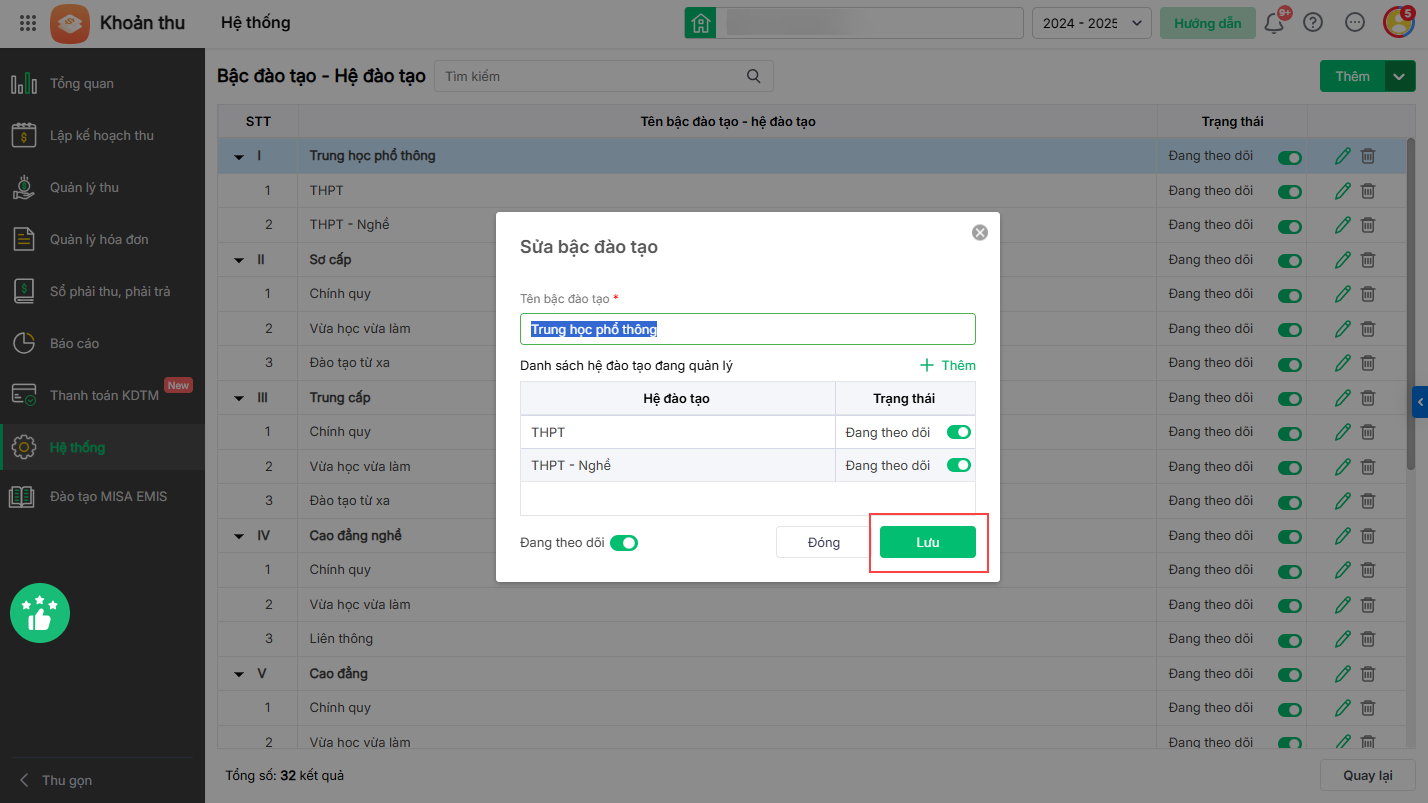
Task: Collapse the Trung cấp group row
Action: coord(239,398)
